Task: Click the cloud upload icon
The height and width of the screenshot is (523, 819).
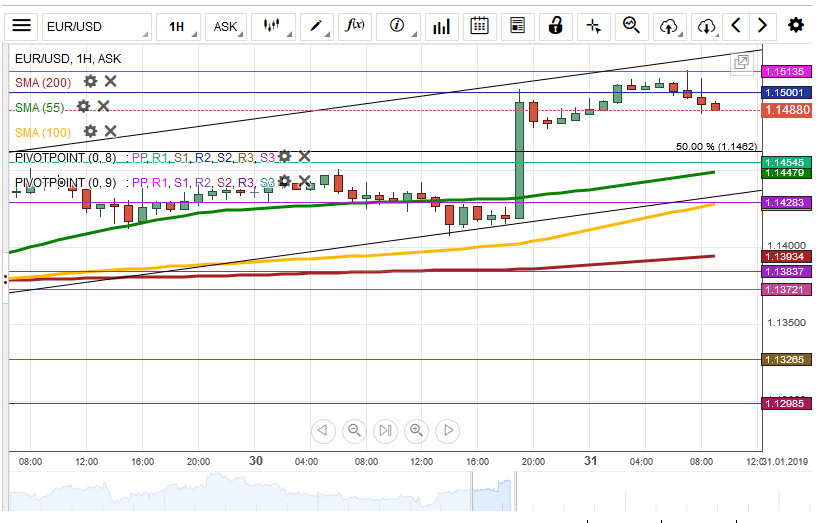Action: click(x=669, y=26)
